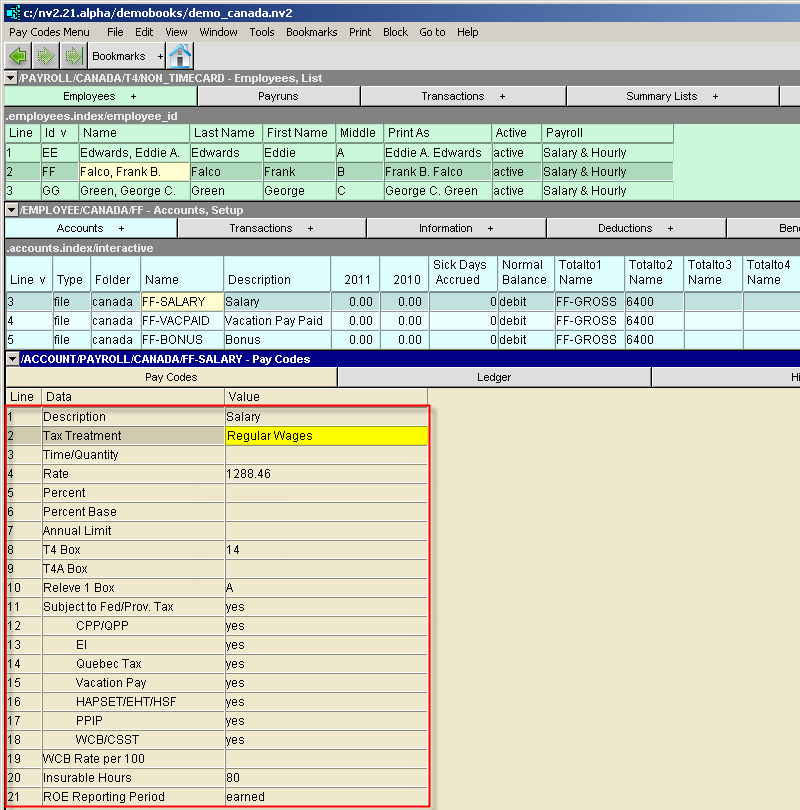This screenshot has width=800, height=810.
Task: Collapse the FF-SALARY Pay Codes panel
Action: [x=11, y=359]
